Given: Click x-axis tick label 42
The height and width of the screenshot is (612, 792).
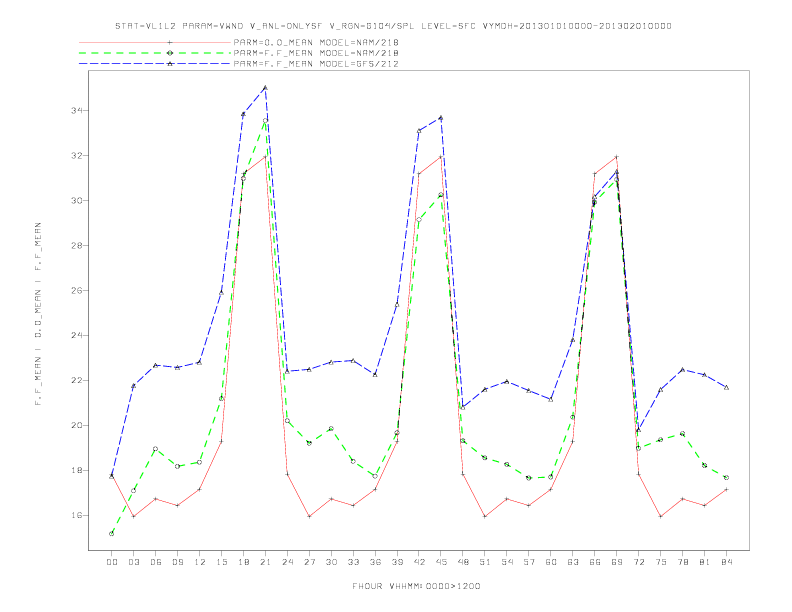Looking at the screenshot, I should (419, 562).
